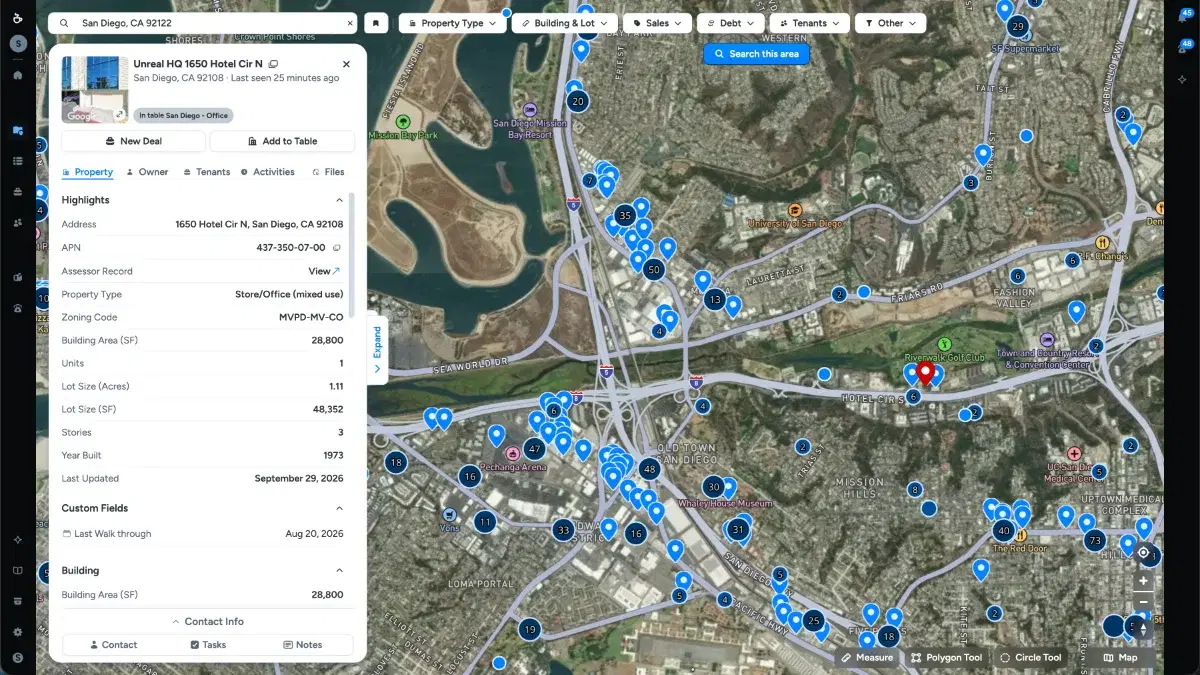Expand the Contact Info section
The height and width of the screenshot is (675, 1200).
(208, 621)
